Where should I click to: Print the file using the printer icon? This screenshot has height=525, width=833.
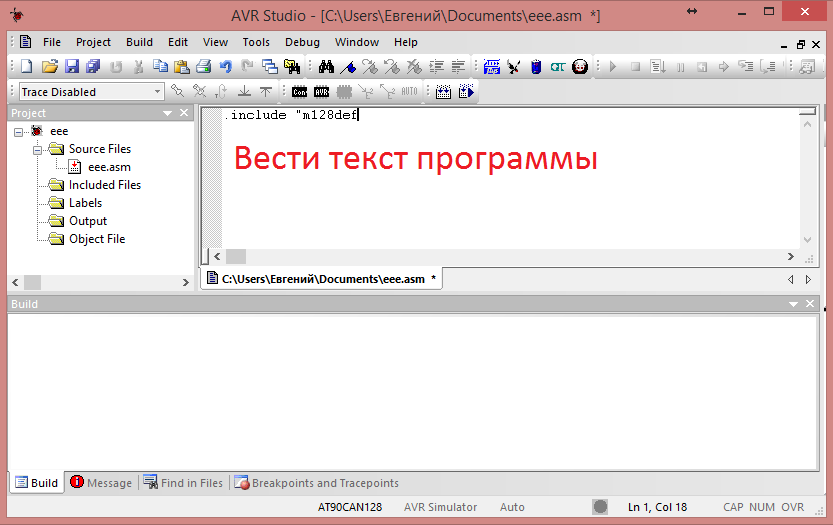click(x=203, y=66)
